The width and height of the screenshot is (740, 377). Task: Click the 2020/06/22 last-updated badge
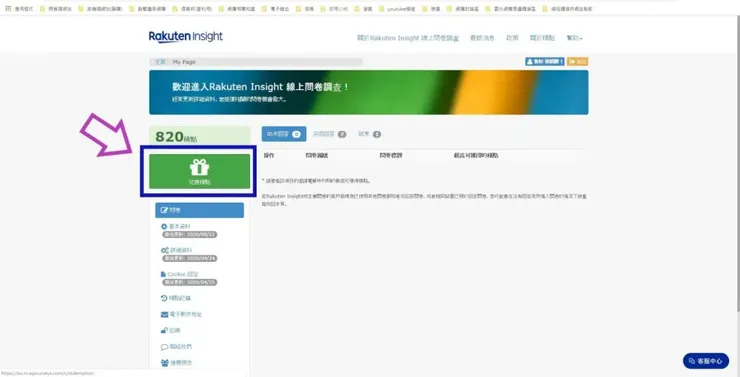pyautogui.click(x=190, y=235)
